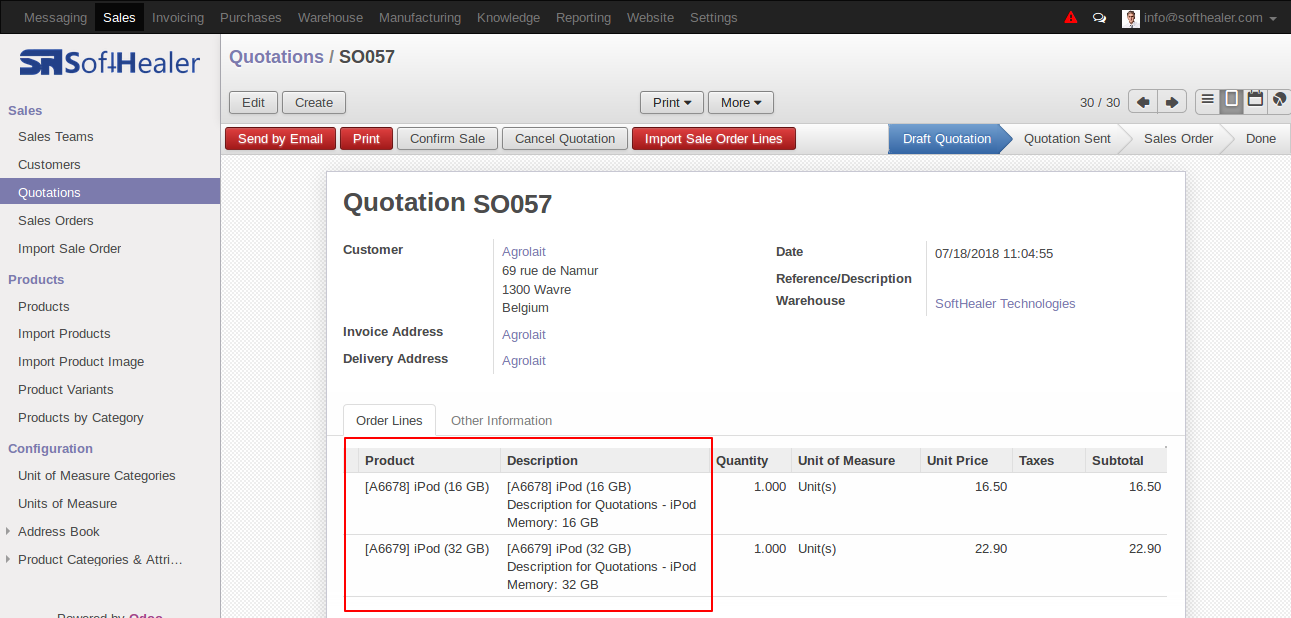Open the Manufacturing menu

420,17
